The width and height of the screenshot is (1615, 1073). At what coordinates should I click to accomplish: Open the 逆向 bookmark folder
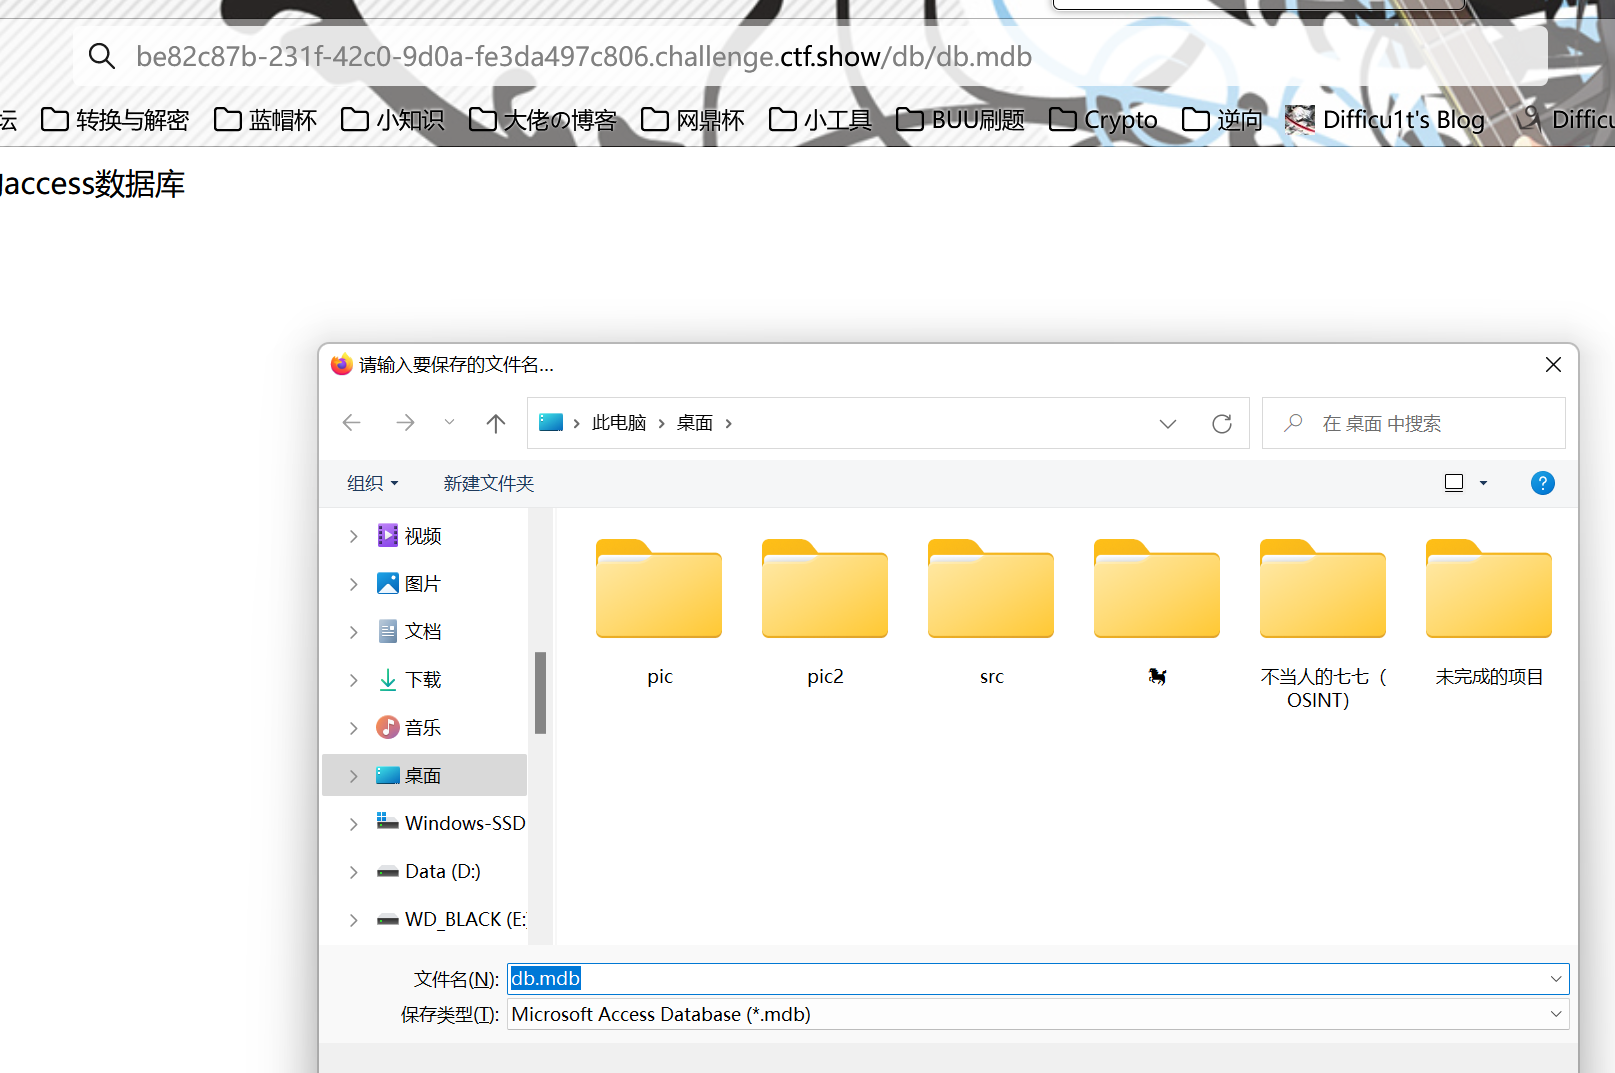[x=1222, y=120]
